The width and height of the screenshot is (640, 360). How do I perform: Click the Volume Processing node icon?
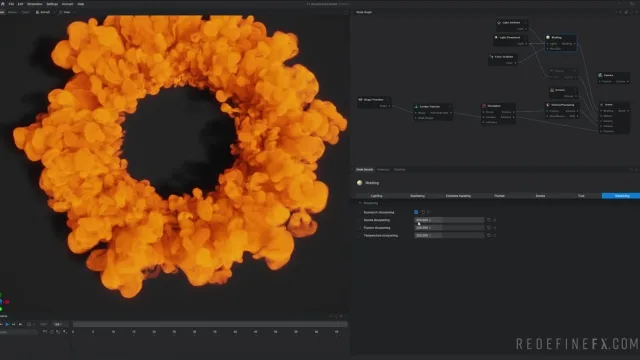click(548, 105)
